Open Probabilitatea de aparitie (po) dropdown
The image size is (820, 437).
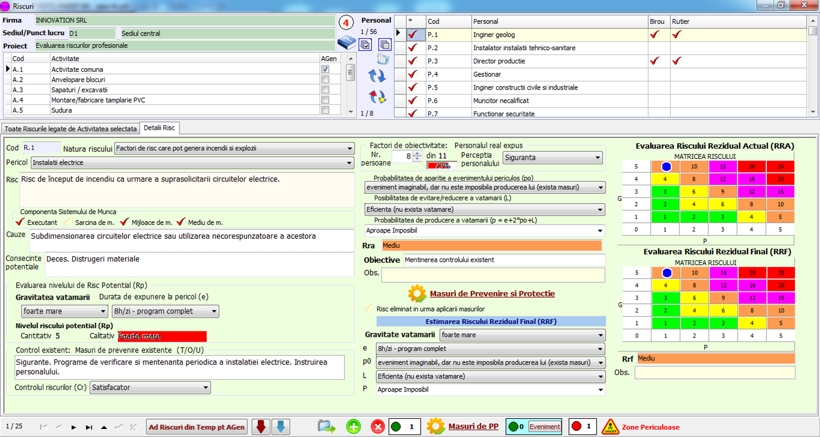[x=485, y=187]
